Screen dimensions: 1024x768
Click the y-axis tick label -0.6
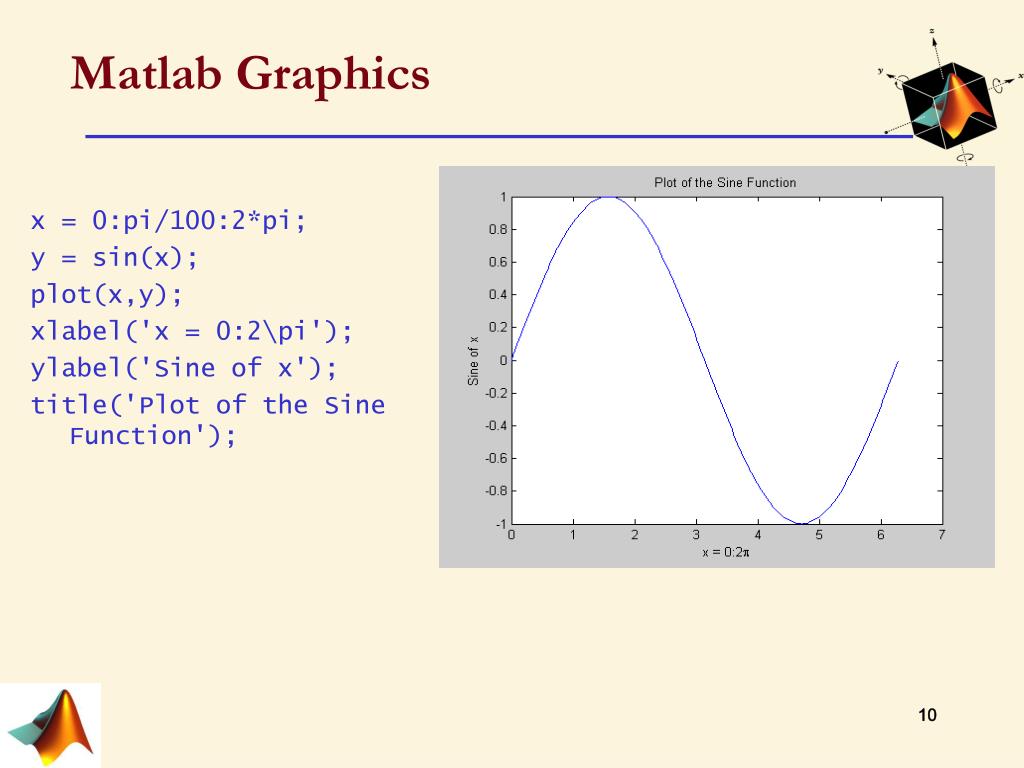[496, 458]
